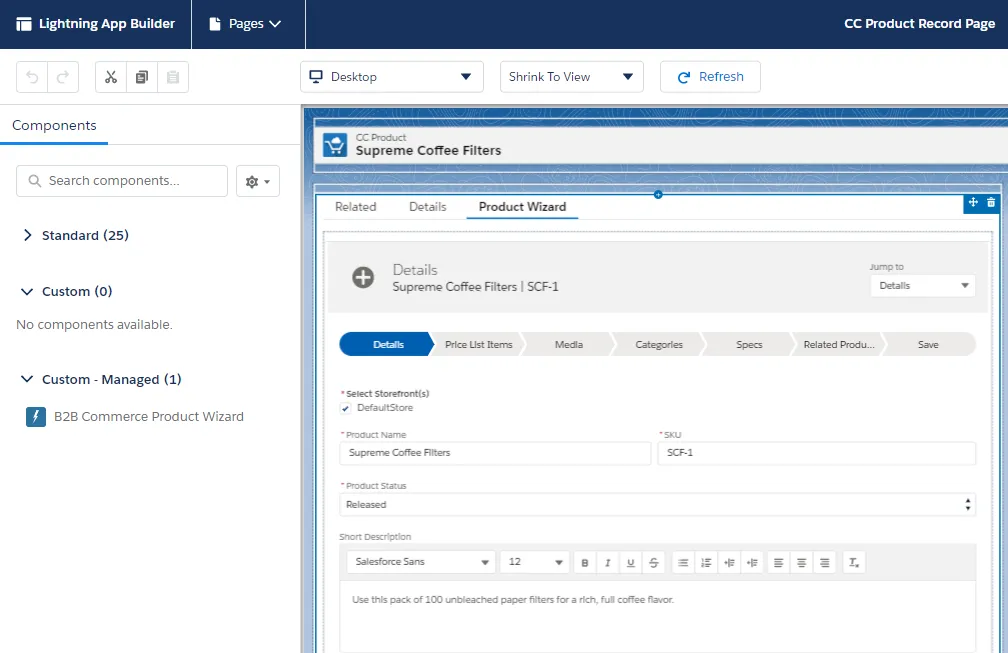Open the Desktop form factor dropdown
1008x653 pixels.
point(392,77)
